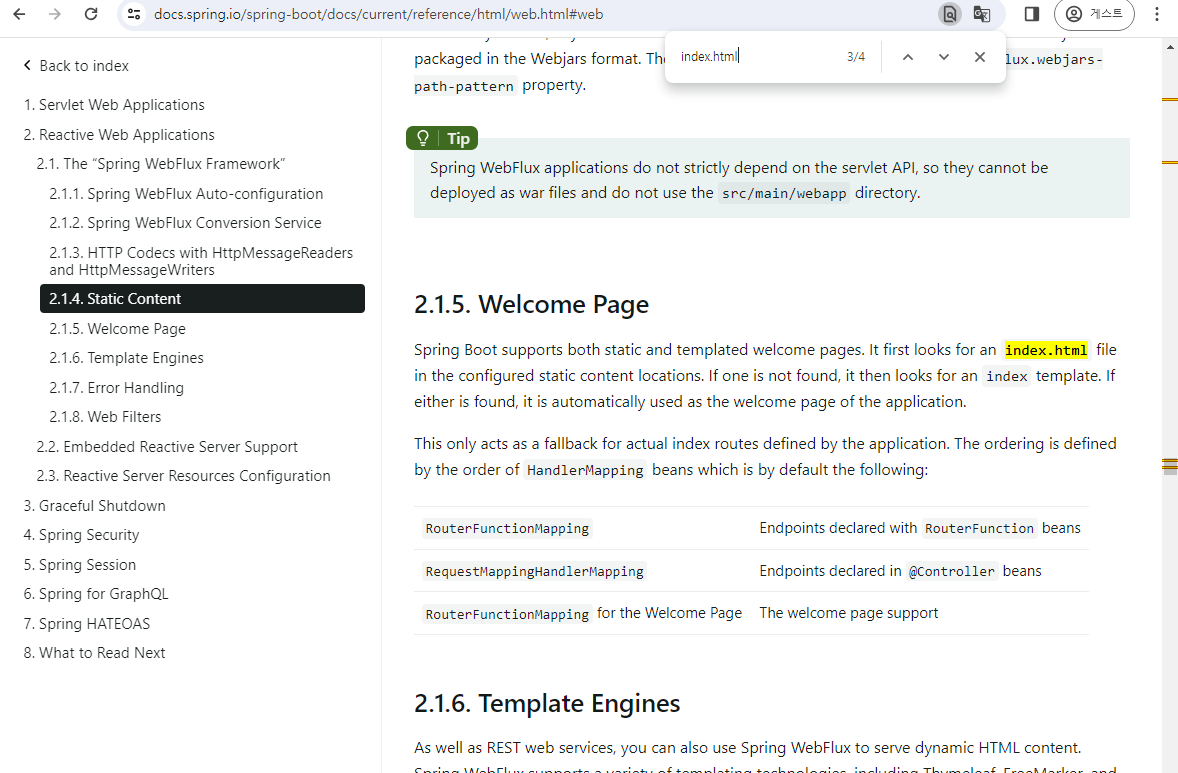Viewport: 1178px width, 773px height.
Task: Open 2.3. Reactive Server Resources Configuration
Action: coord(183,476)
